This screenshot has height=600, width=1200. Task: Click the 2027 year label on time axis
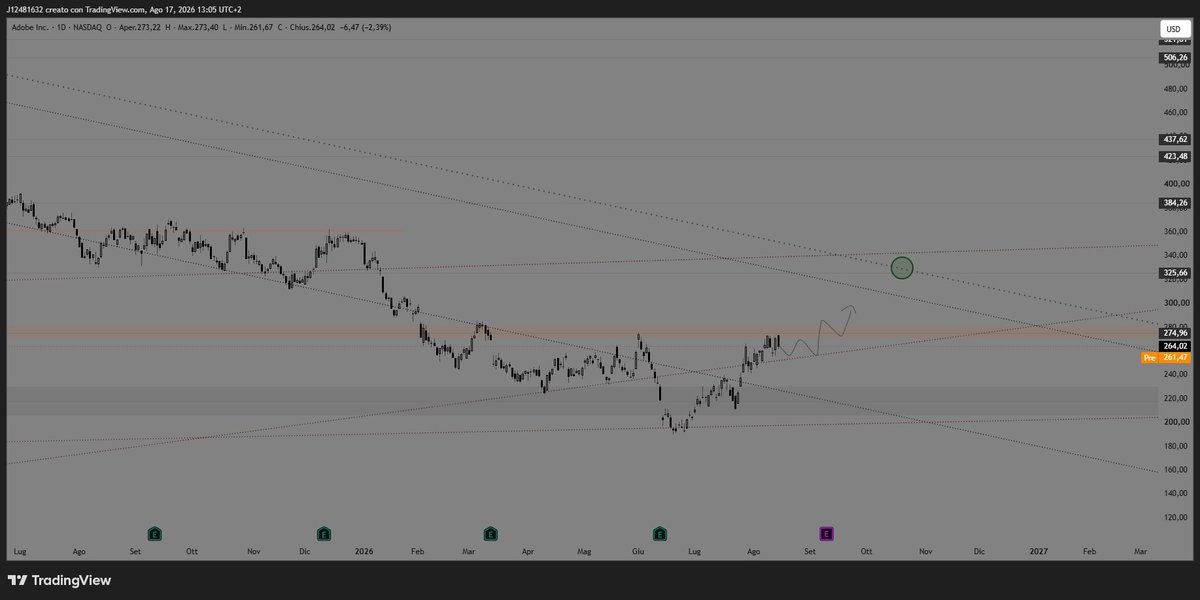pos(1039,551)
